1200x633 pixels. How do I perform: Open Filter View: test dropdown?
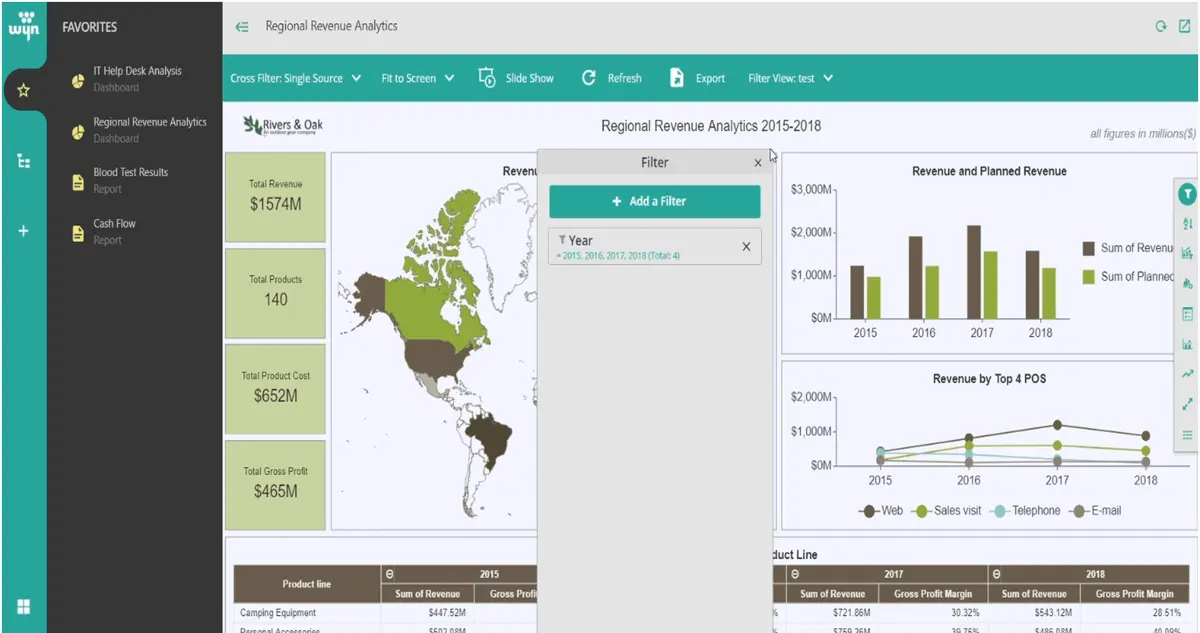point(790,78)
